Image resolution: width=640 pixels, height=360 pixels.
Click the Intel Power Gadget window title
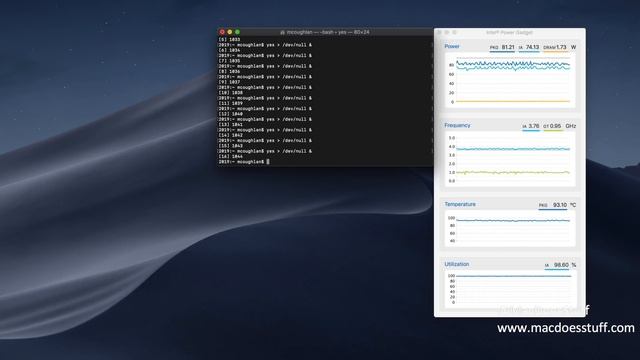point(509,32)
